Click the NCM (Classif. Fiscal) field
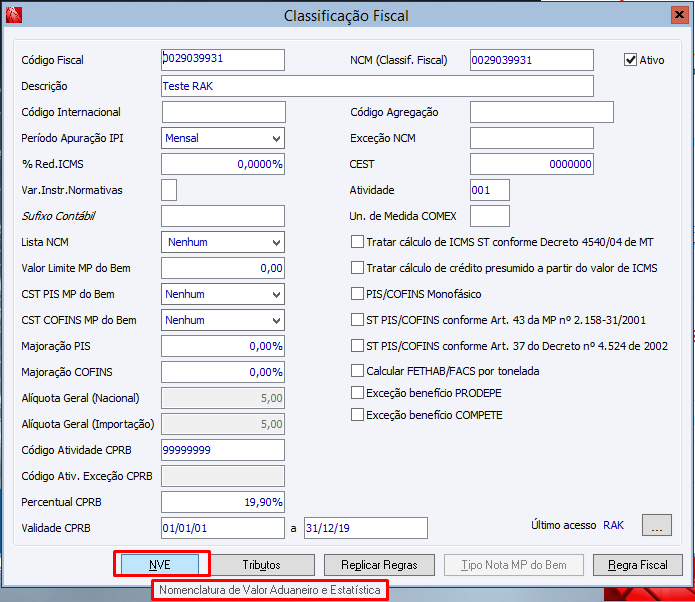This screenshot has width=695, height=602. [532, 60]
